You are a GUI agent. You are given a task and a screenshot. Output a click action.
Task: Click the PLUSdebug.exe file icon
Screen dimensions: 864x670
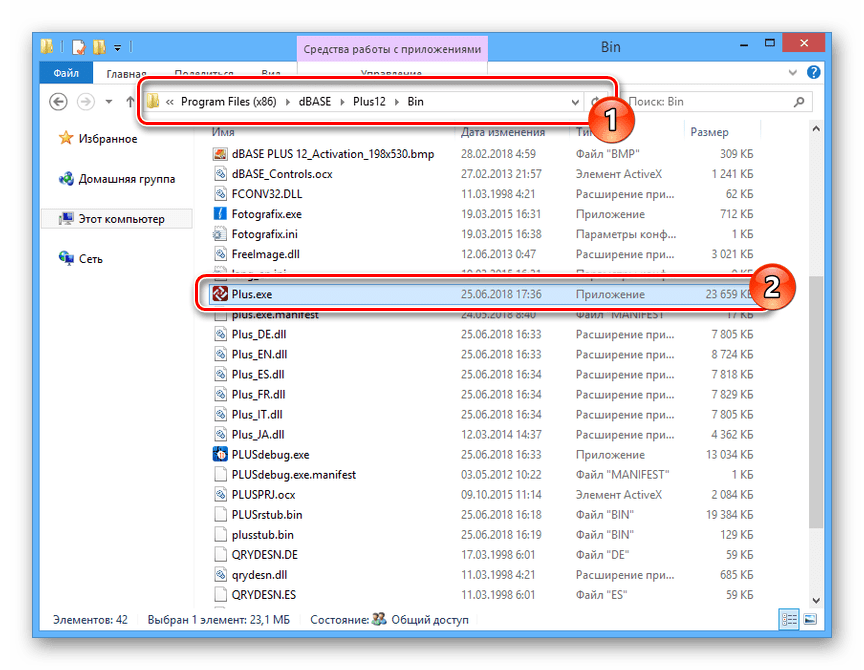point(222,454)
